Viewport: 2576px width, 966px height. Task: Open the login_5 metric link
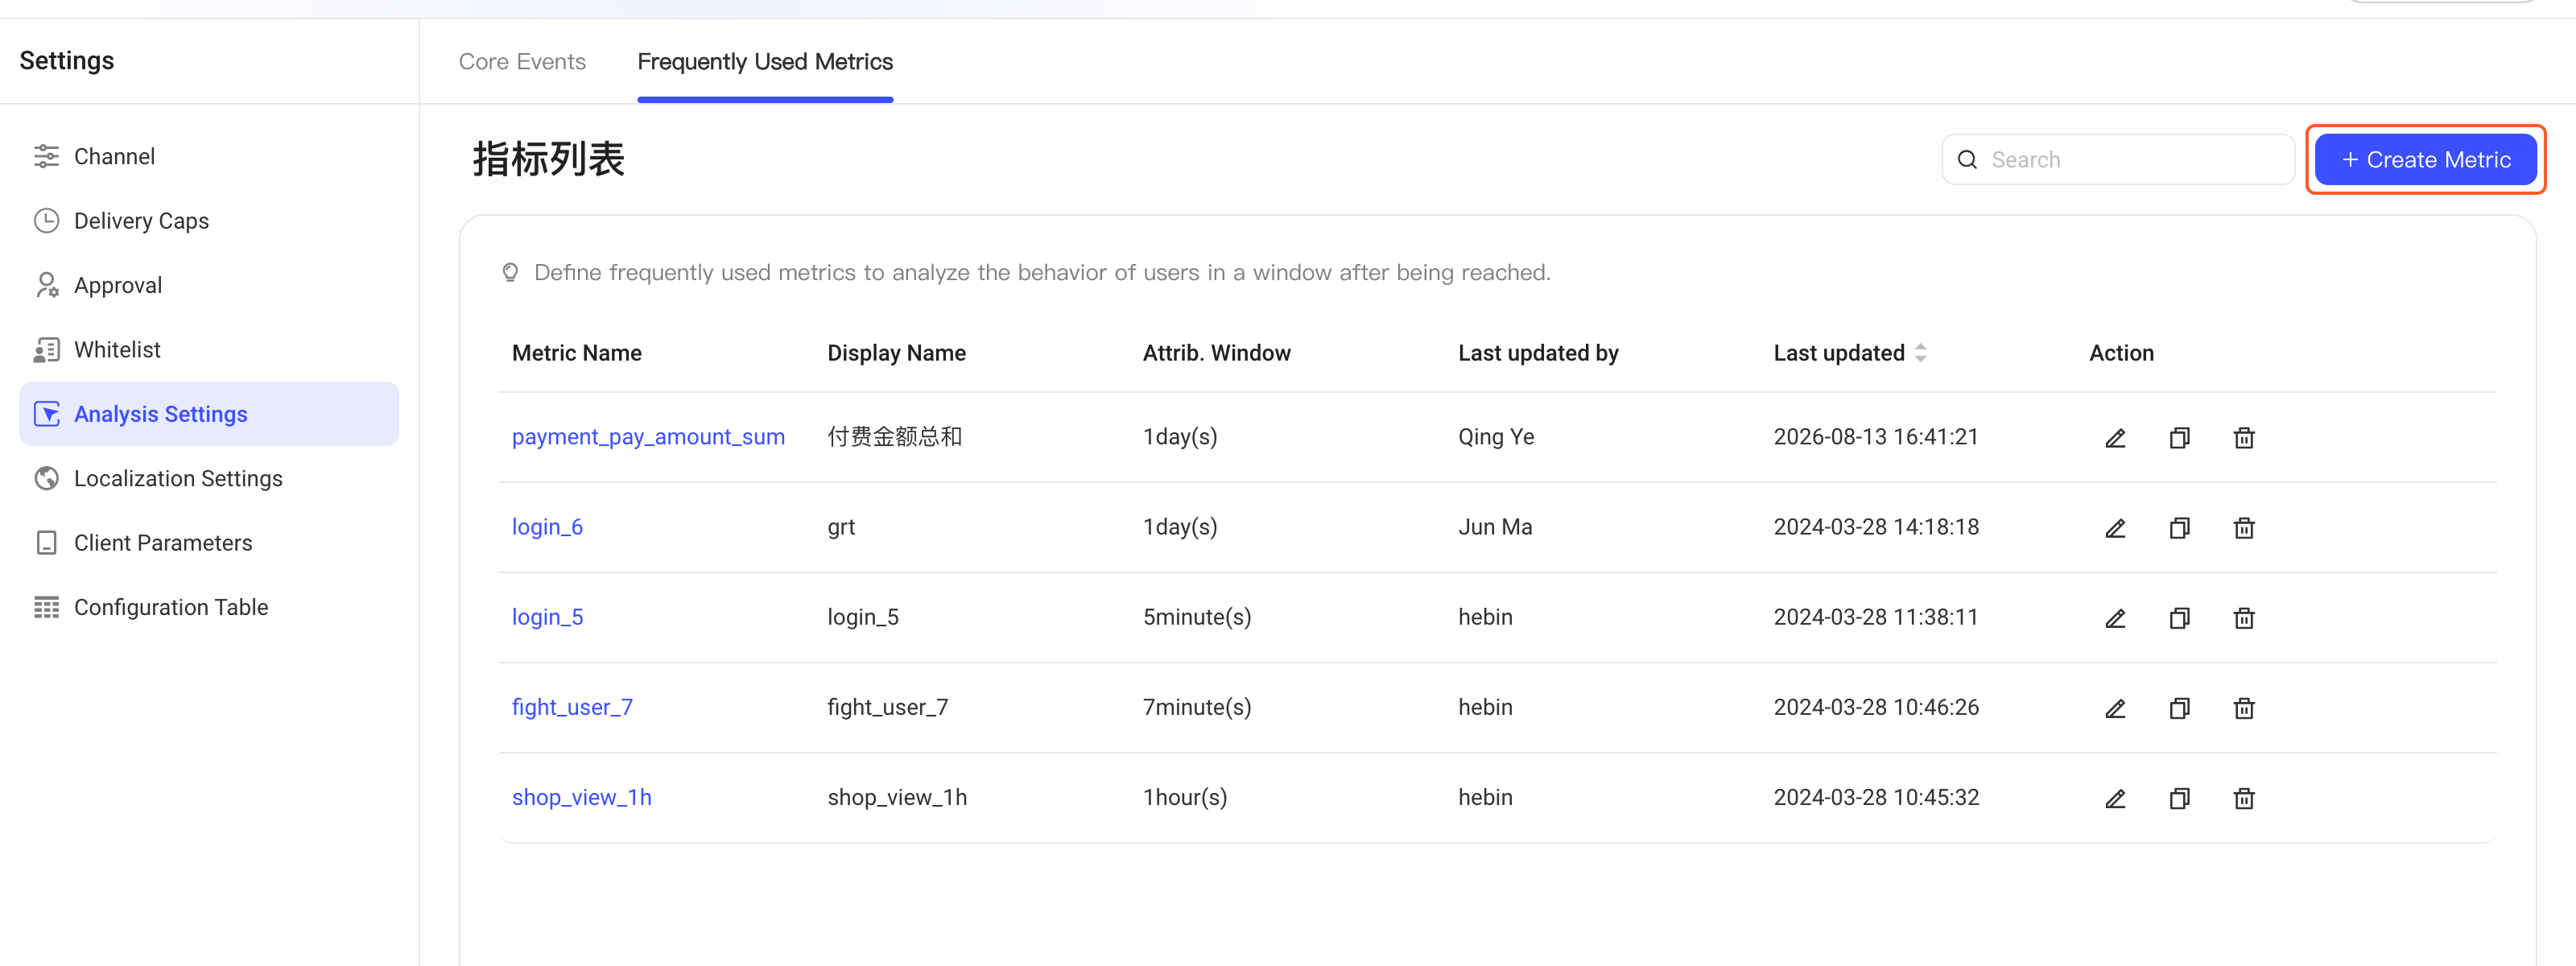(547, 617)
